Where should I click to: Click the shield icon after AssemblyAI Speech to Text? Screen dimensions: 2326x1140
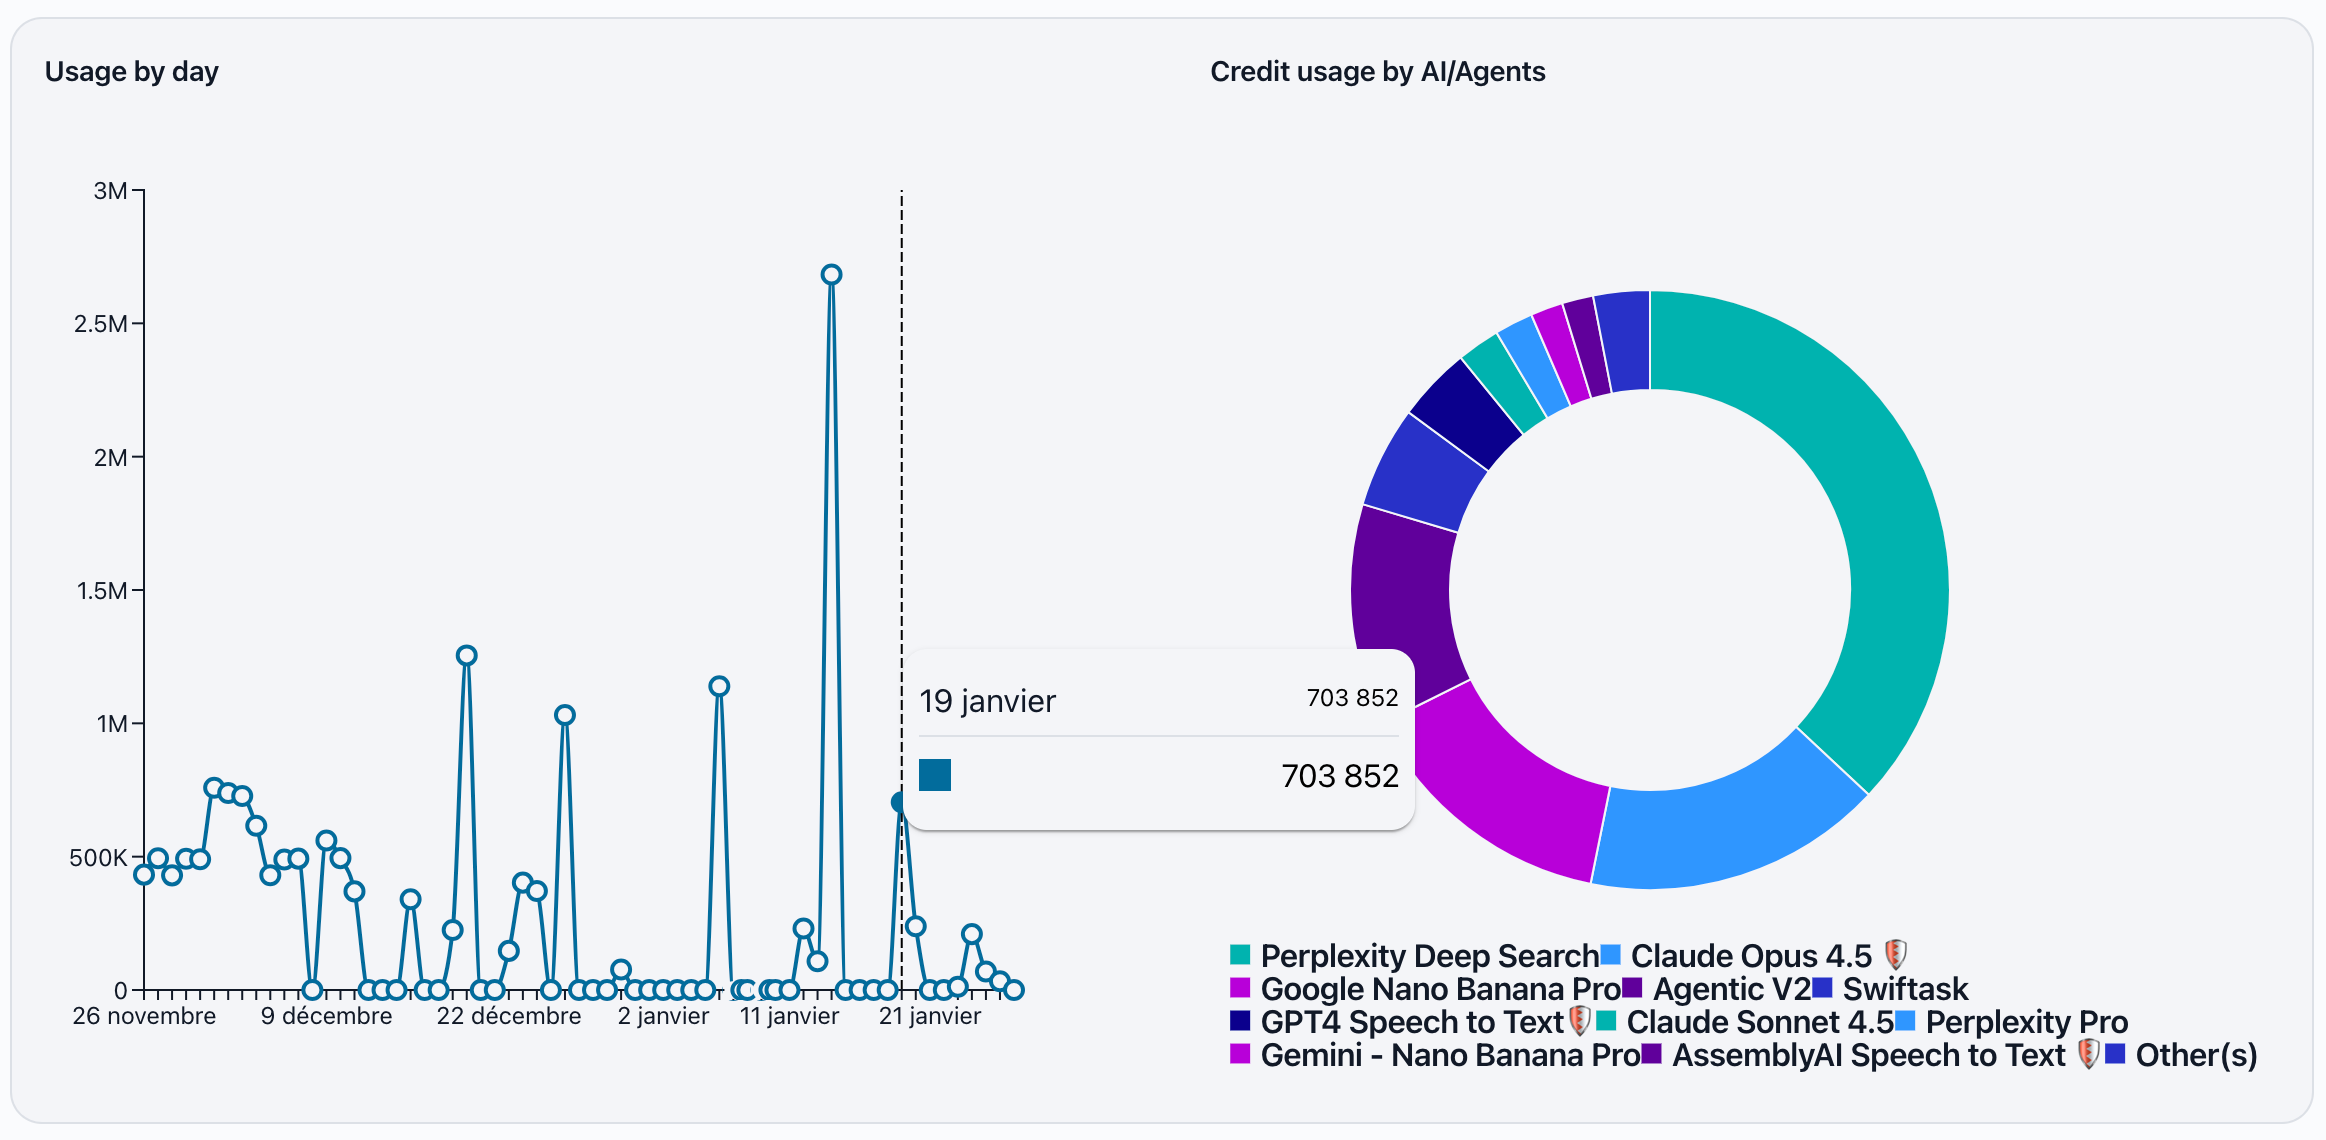click(2088, 1054)
